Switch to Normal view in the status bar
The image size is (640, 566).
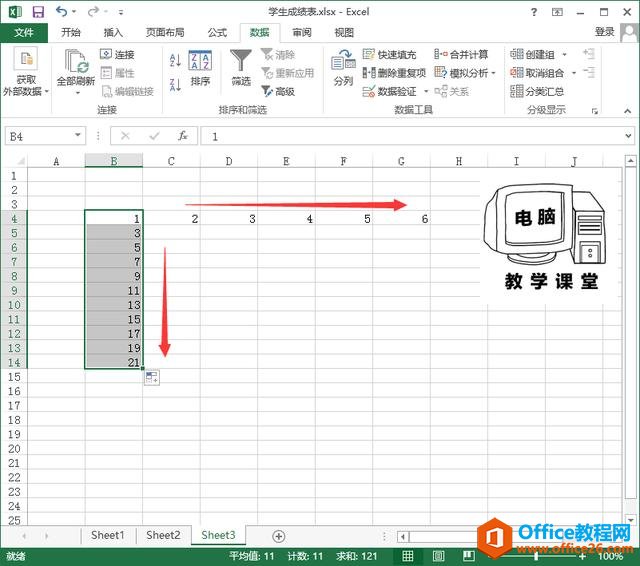click(407, 556)
